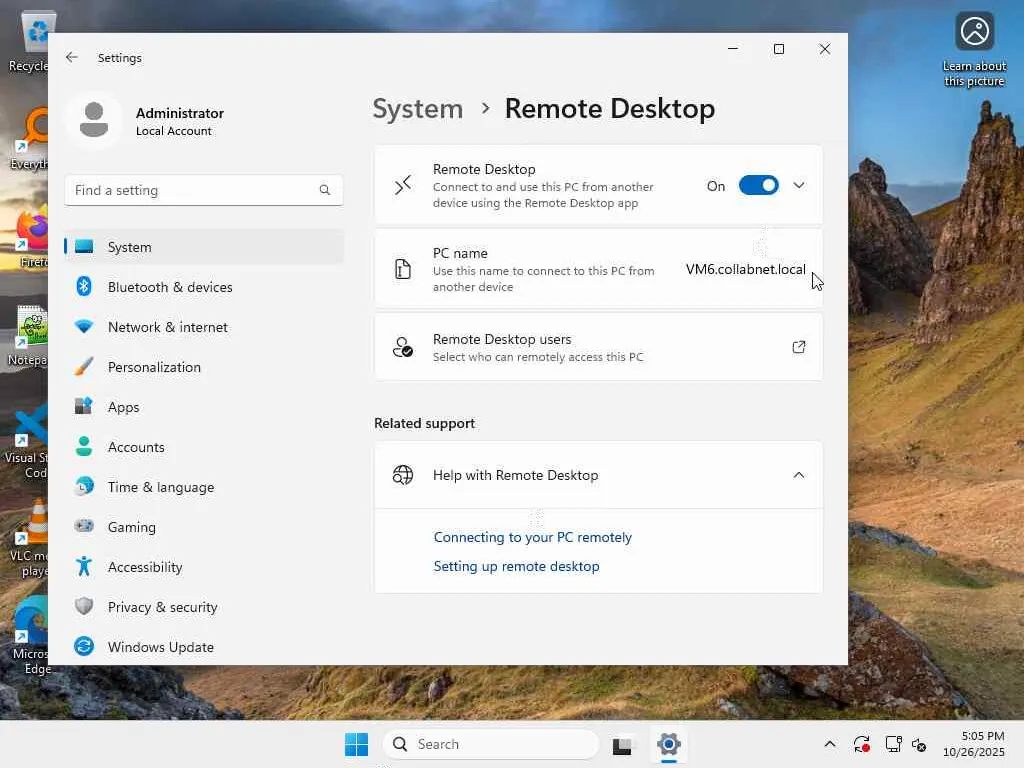
Task: Select Apps in the settings sidebar
Action: [124, 407]
